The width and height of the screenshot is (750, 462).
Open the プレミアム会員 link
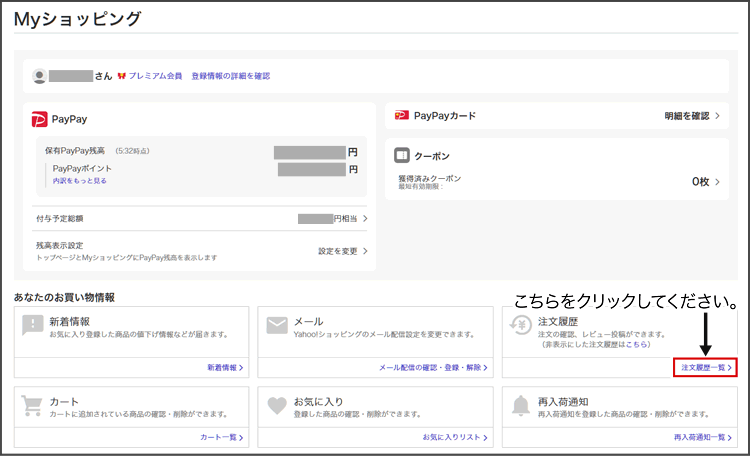[x=155, y=76]
